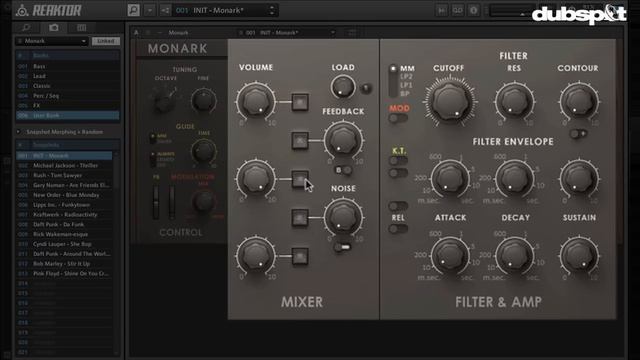
Task: Click the info icon in top toolbar
Action: click(x=473, y=10)
